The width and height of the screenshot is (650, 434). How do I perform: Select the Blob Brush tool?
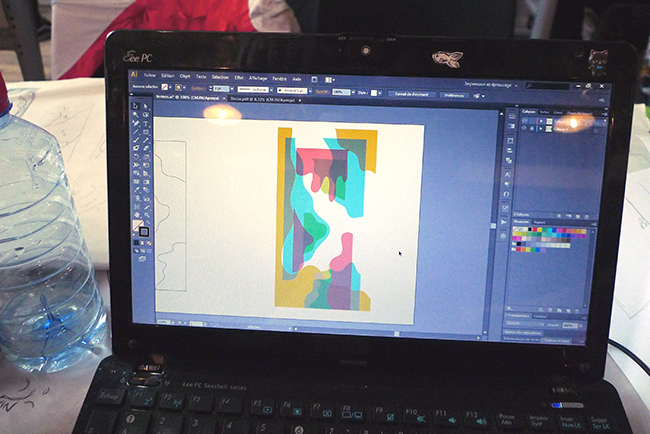136,148
